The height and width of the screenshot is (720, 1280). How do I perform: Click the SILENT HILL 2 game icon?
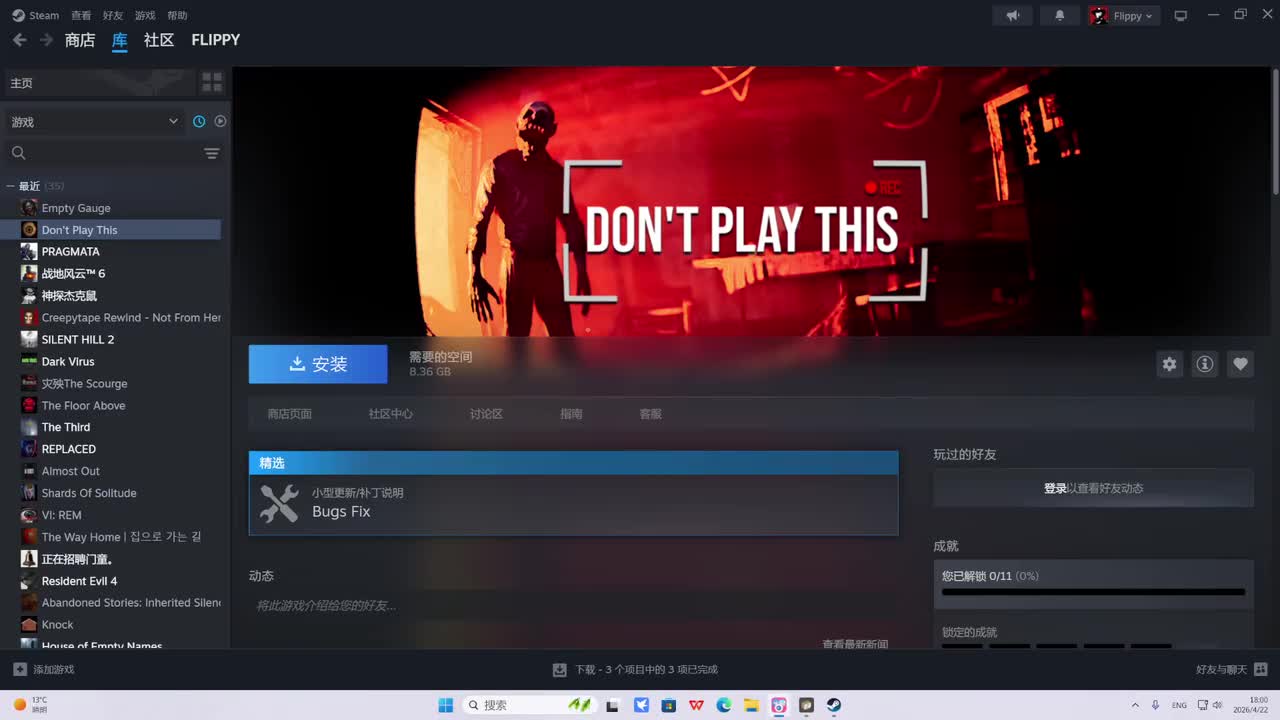[29, 339]
